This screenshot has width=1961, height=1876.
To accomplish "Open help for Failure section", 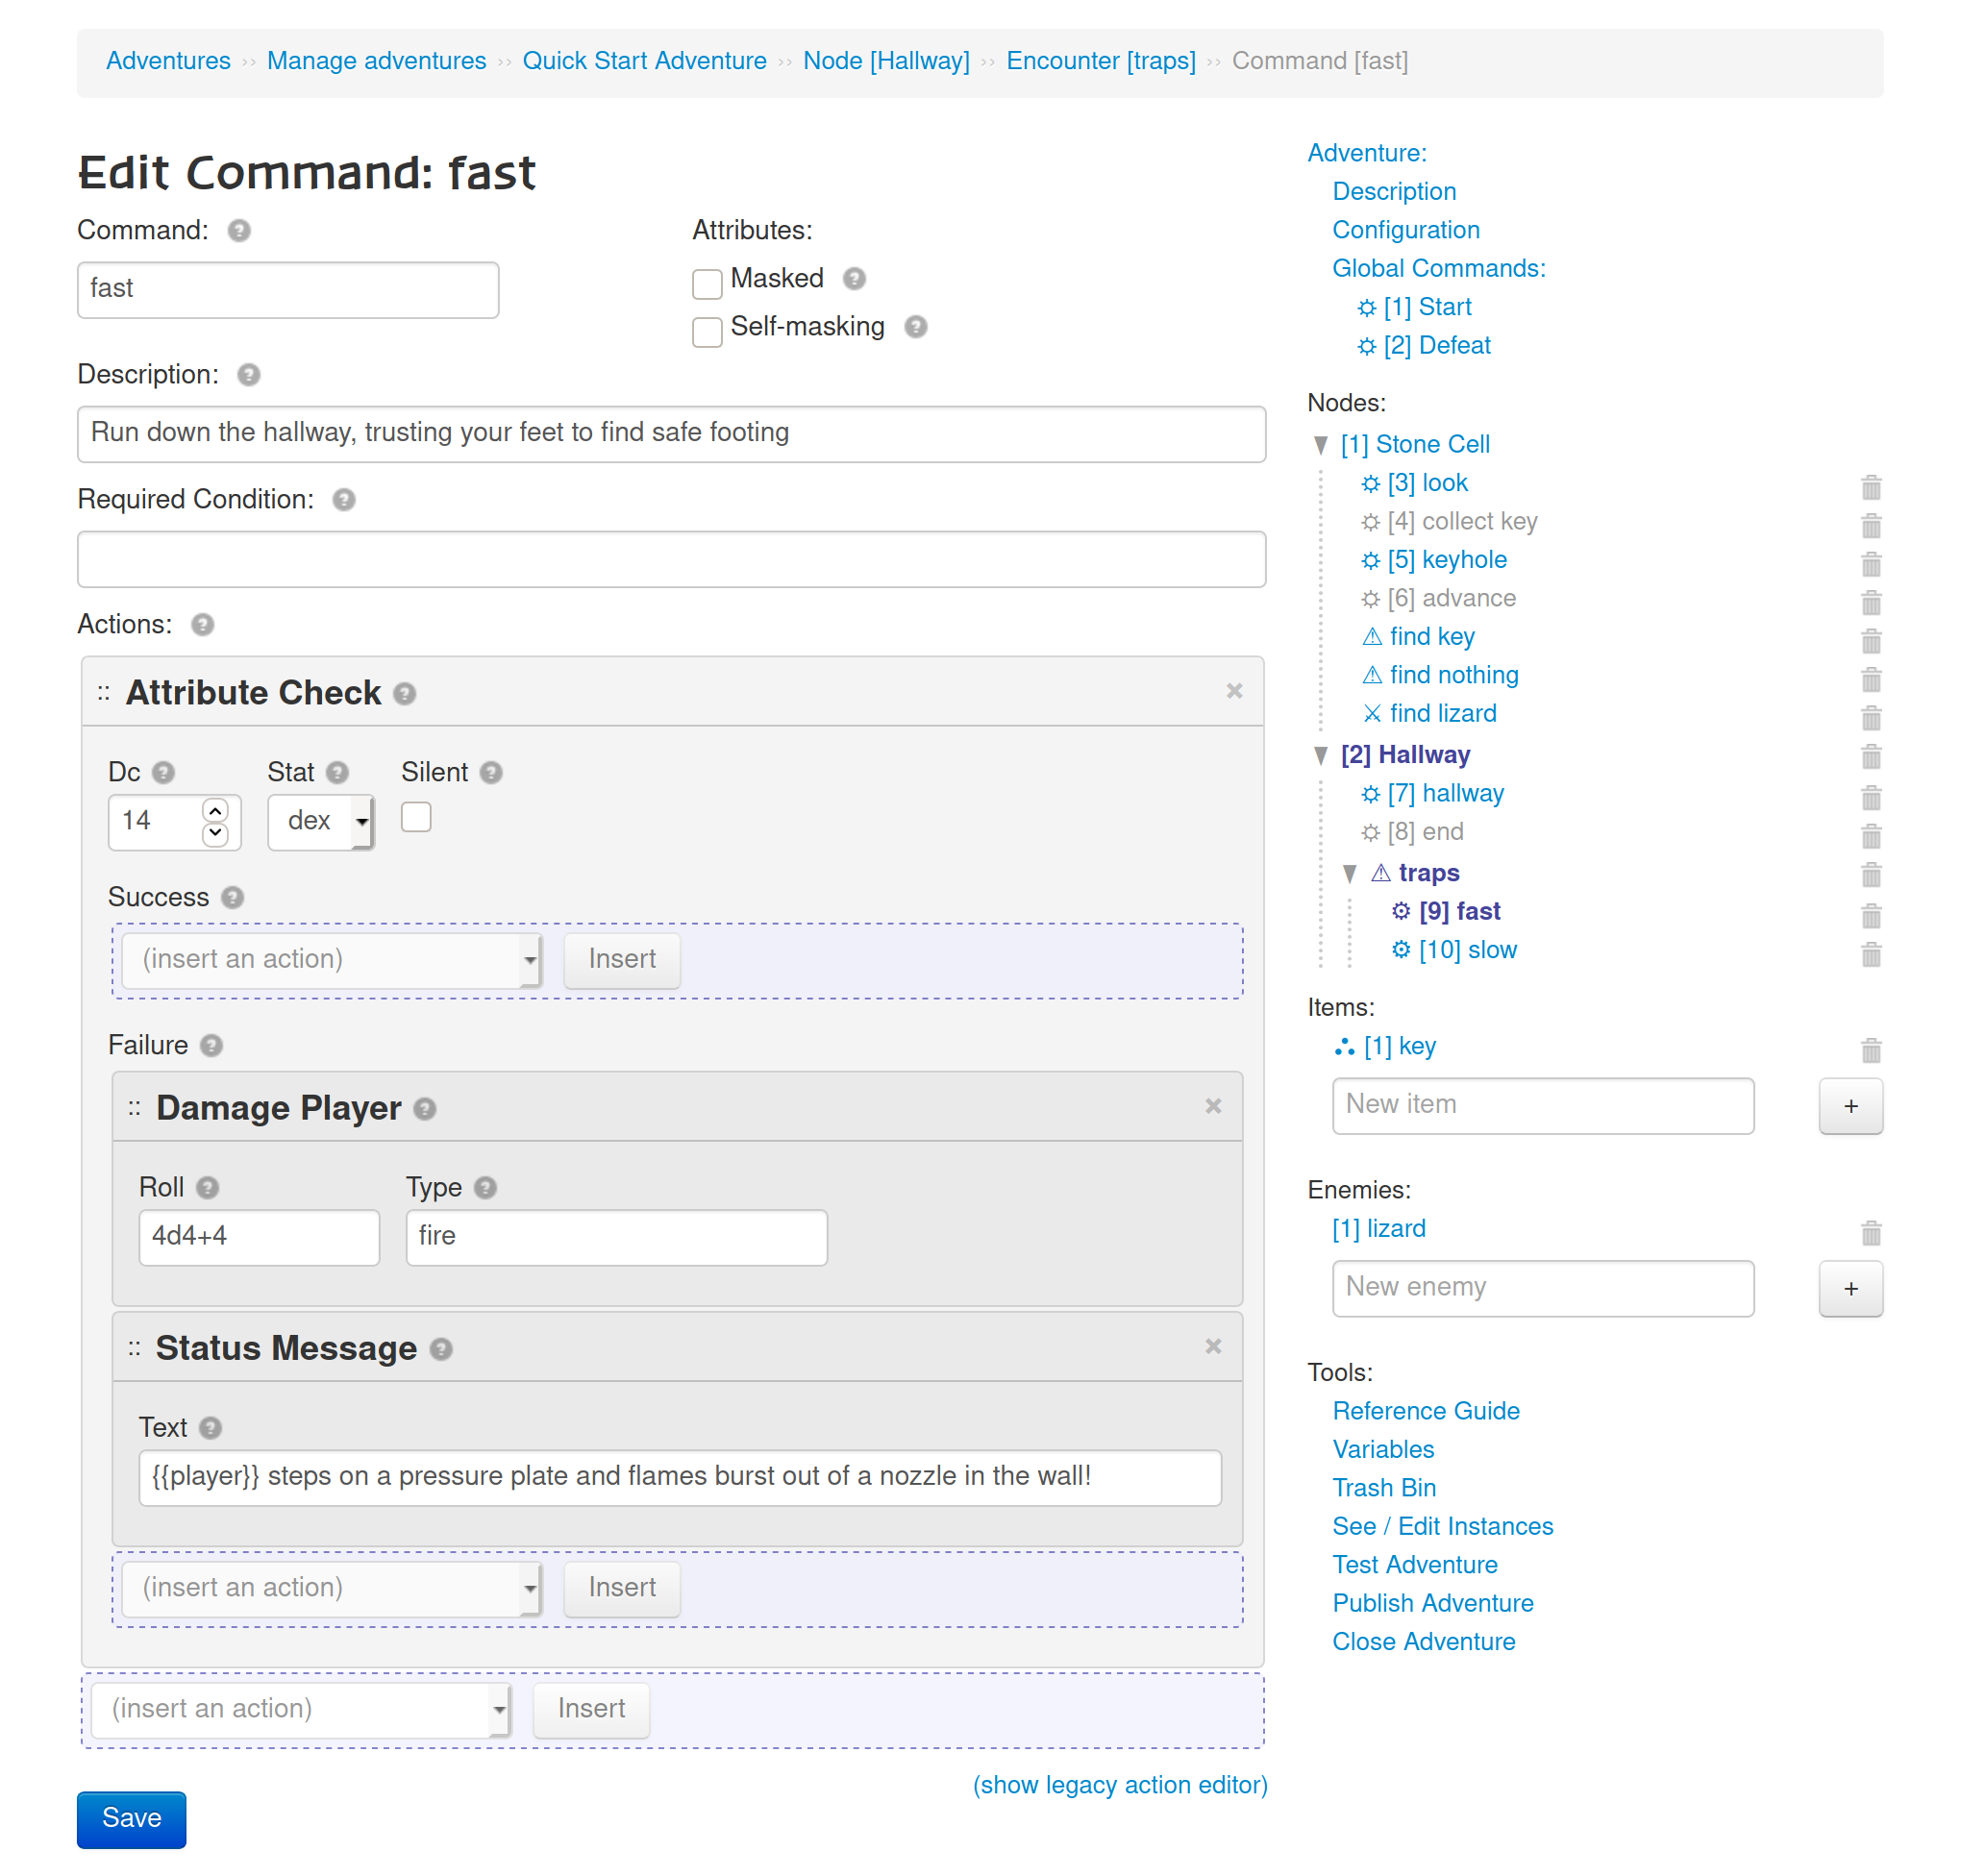I will click(x=211, y=1046).
